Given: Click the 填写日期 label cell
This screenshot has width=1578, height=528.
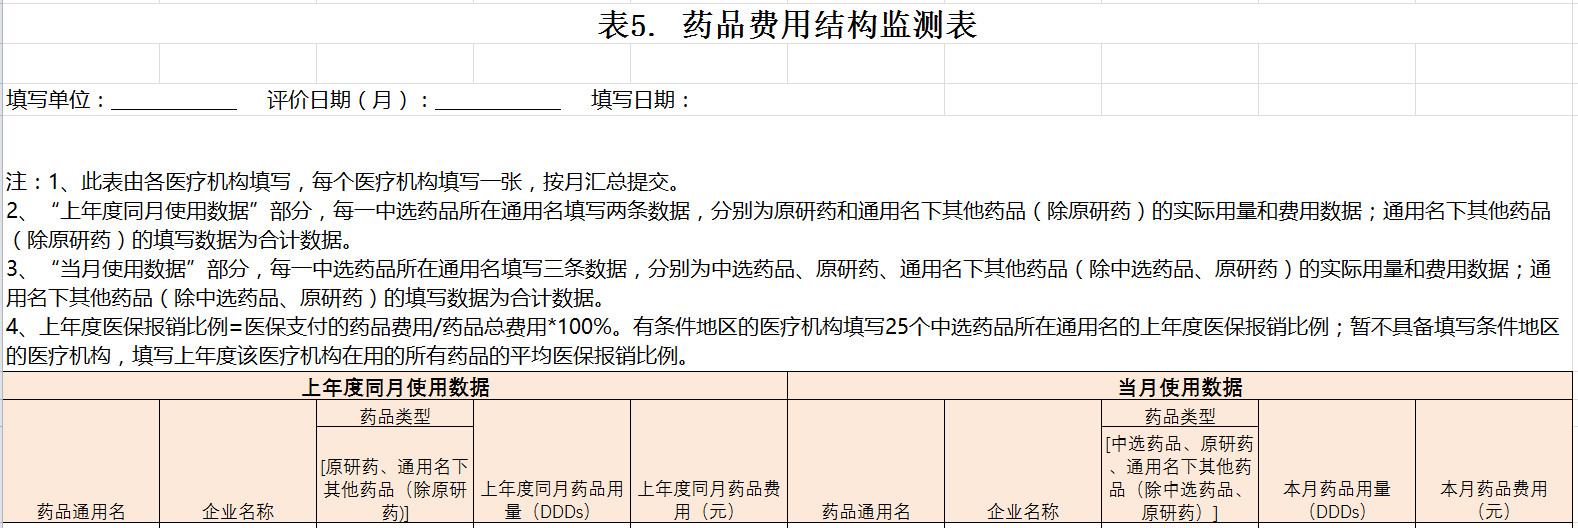Looking at the screenshot, I should pos(640,100).
